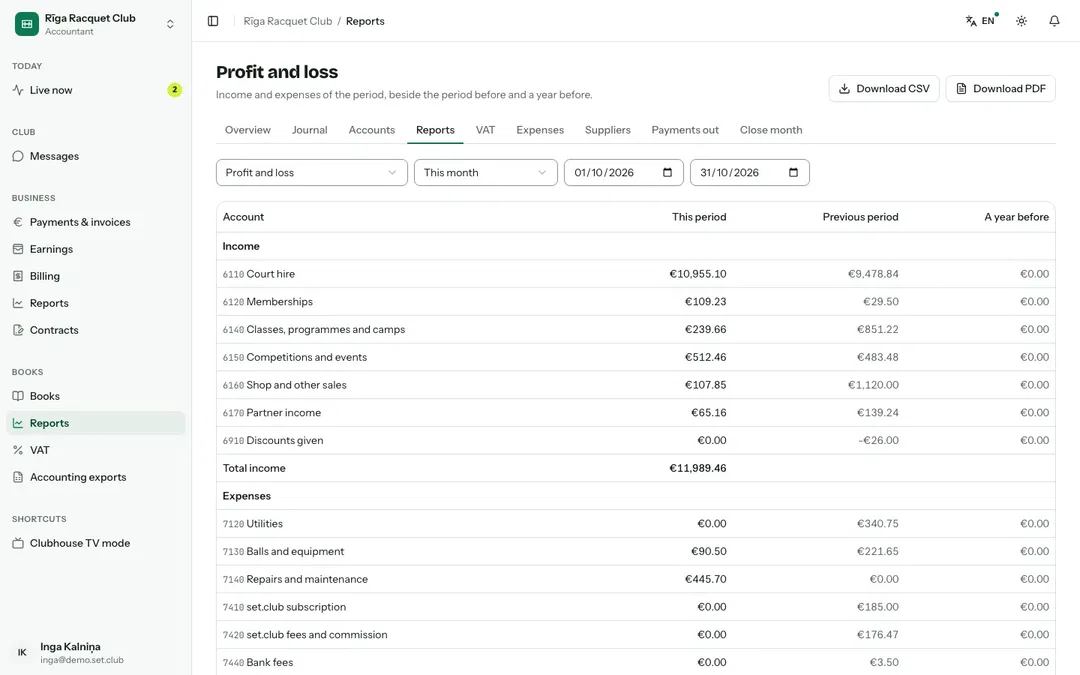Click the 7130 Balls and equipment row

(636, 552)
